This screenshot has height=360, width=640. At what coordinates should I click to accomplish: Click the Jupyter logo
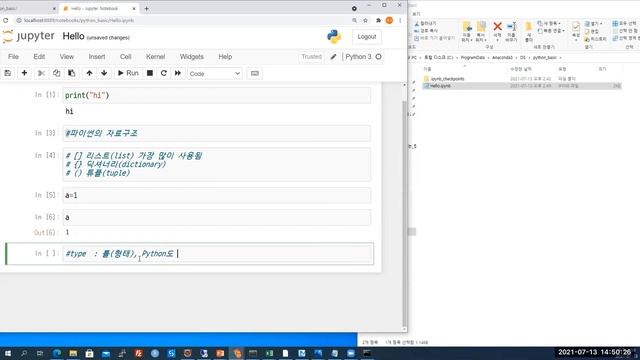[x=29, y=36]
